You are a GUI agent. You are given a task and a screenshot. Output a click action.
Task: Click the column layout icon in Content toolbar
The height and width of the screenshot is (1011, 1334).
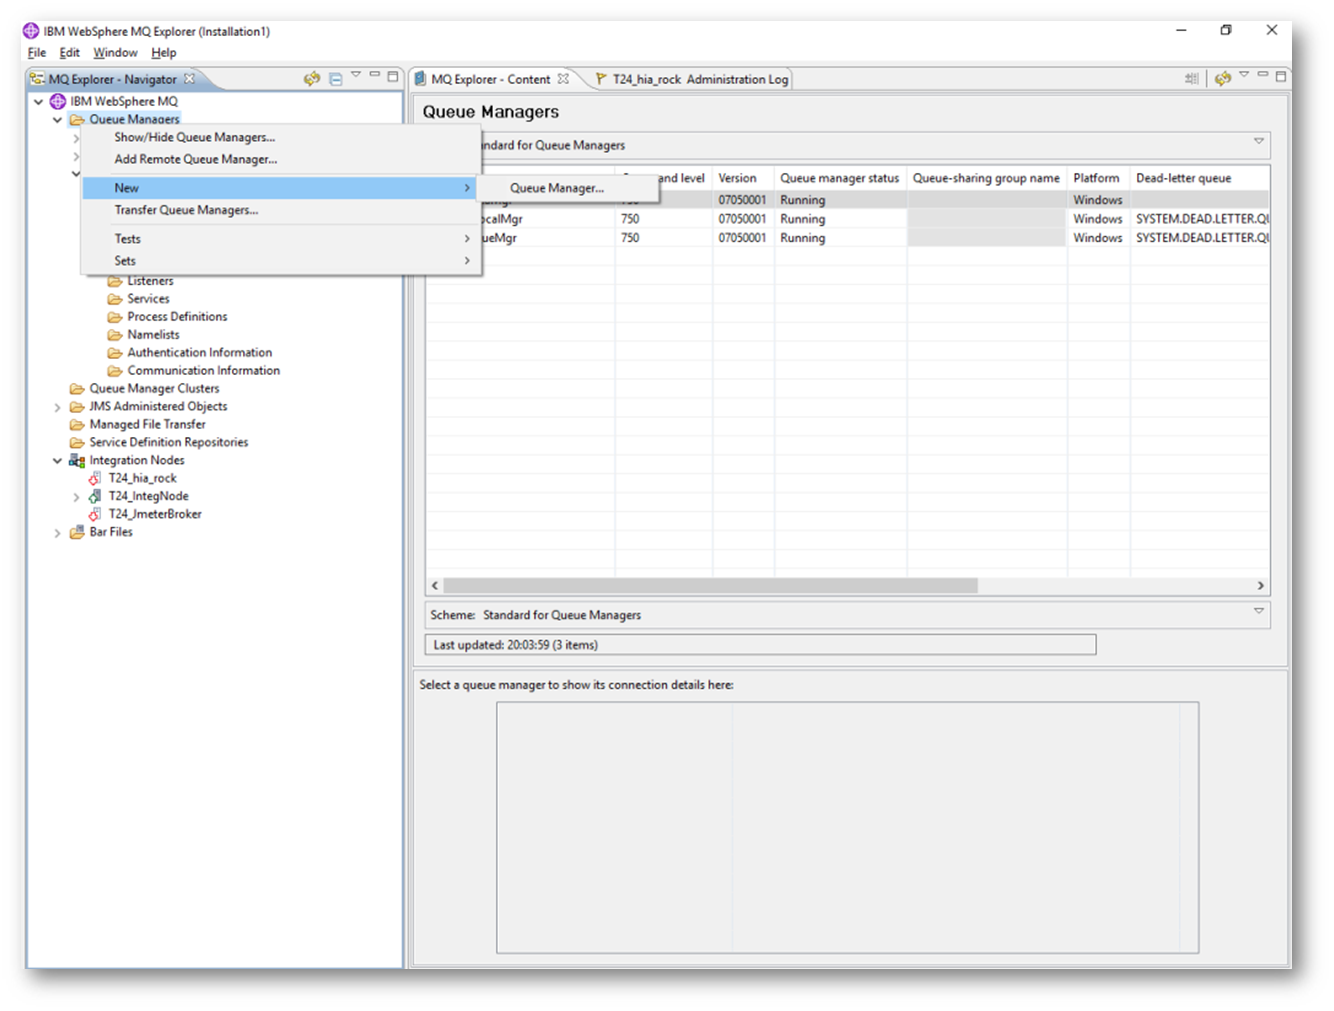pos(1191,78)
